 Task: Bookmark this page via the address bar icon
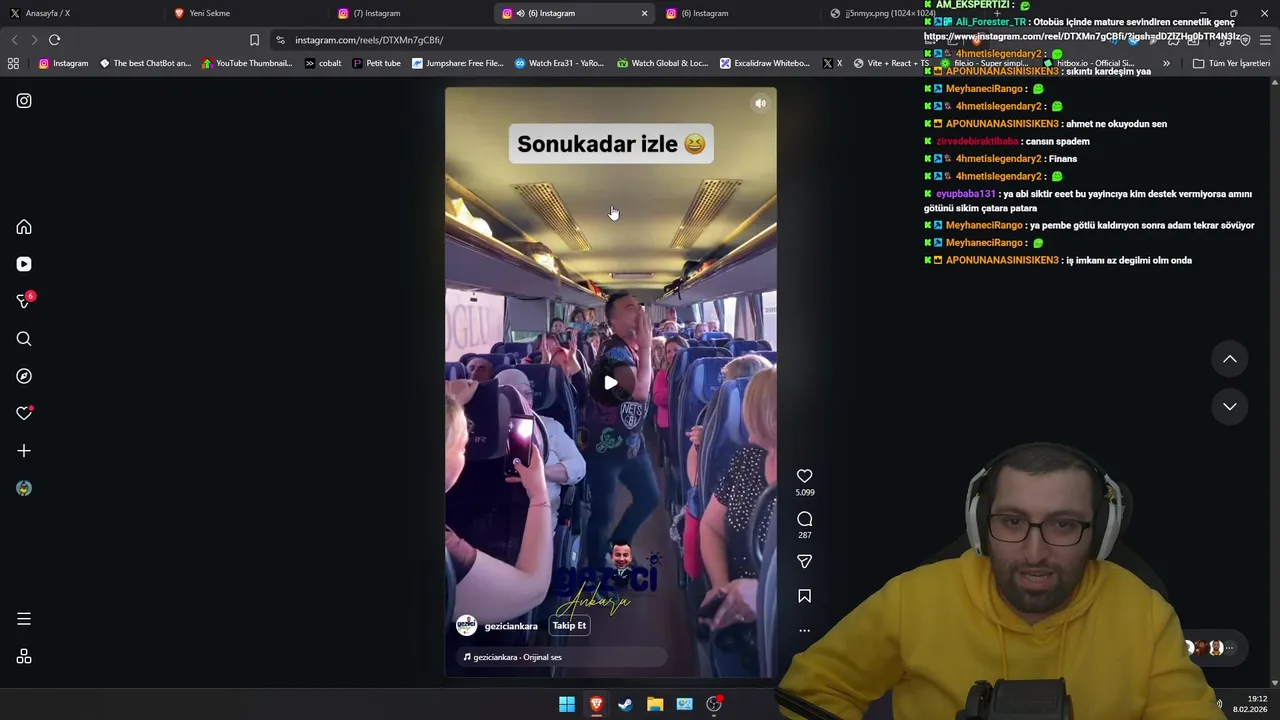254,40
